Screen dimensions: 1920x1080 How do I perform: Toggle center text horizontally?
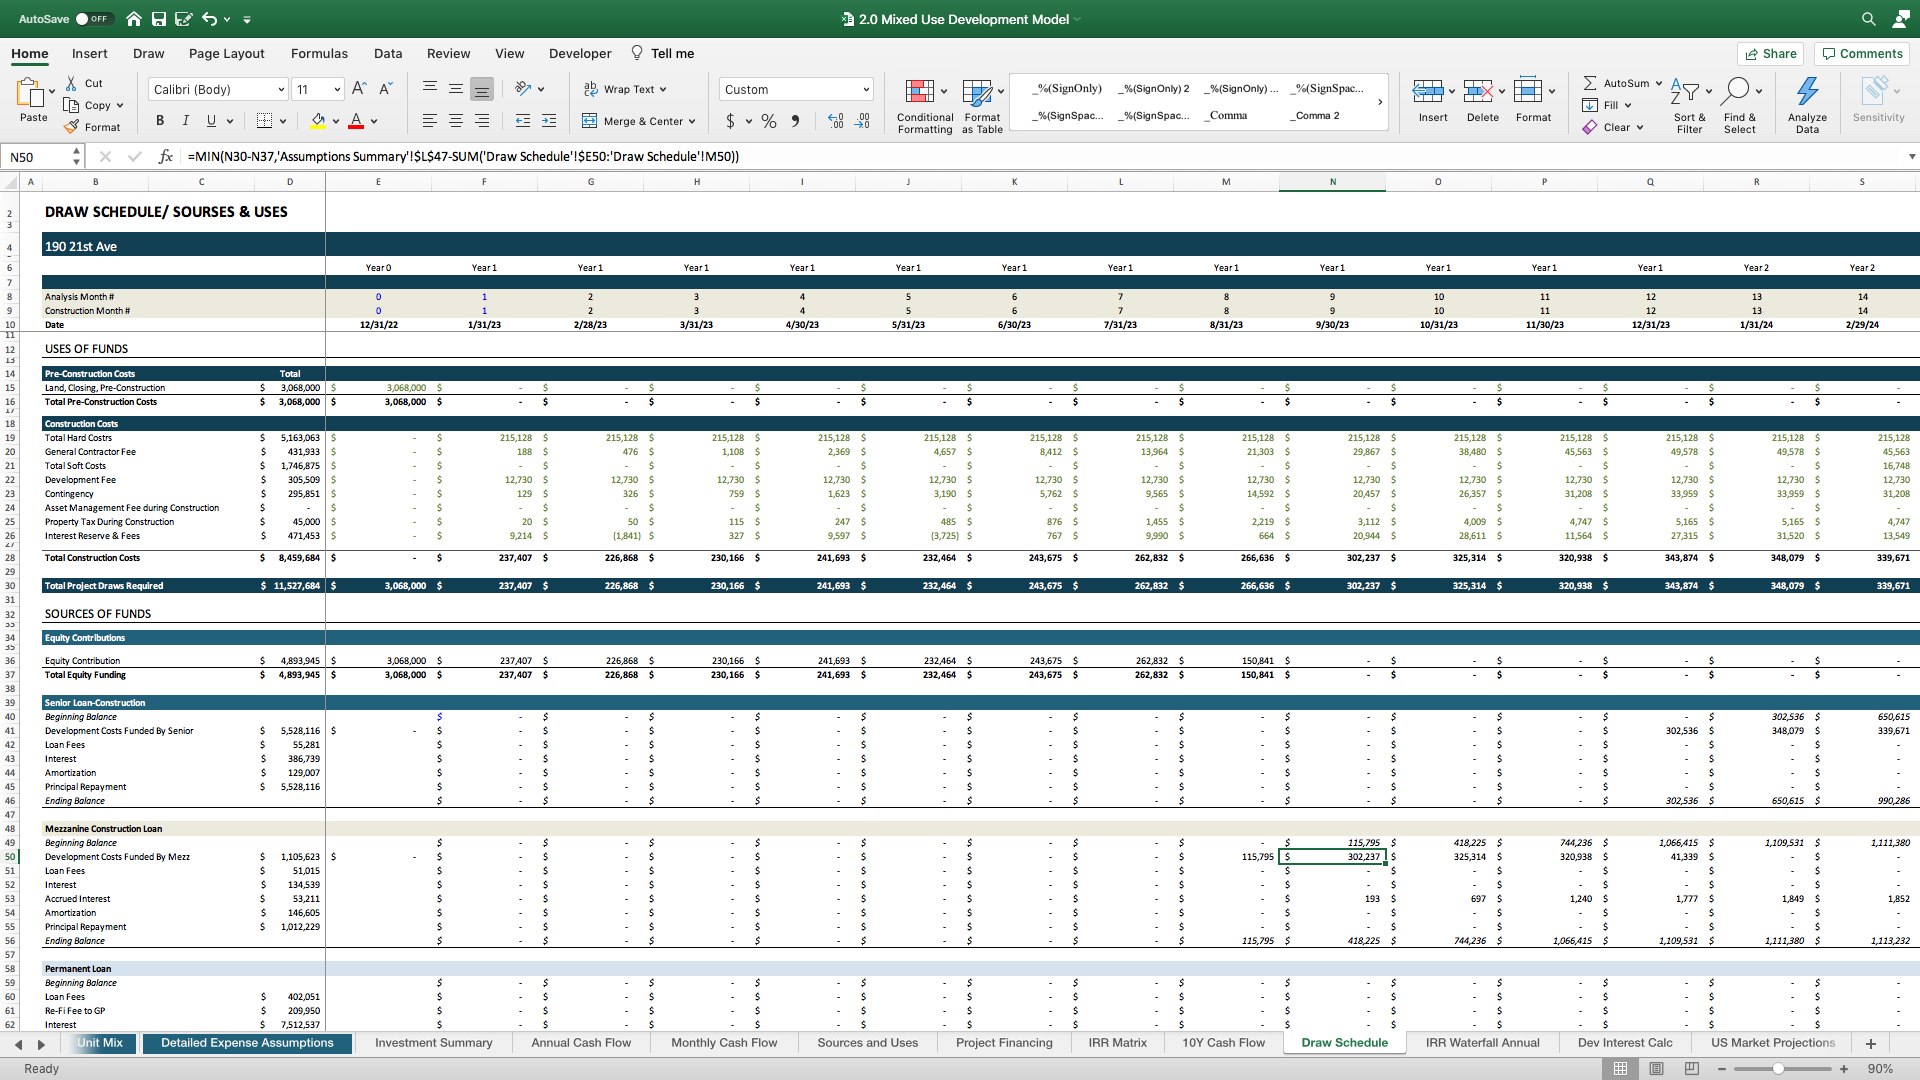[x=456, y=121]
